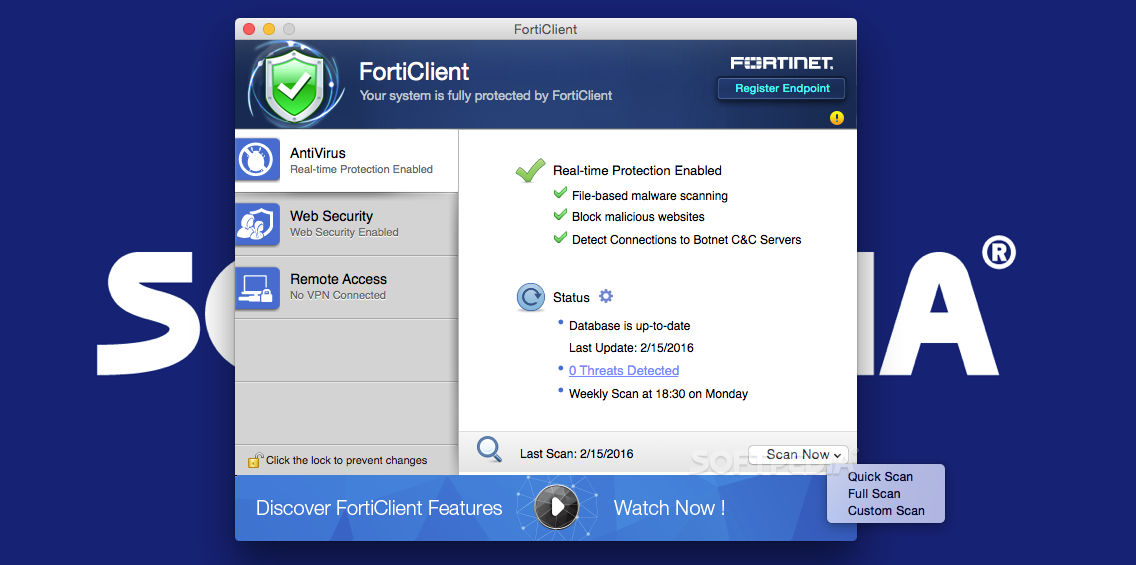Viewport: 1136px width, 565px height.
Task: Play the Discover FortiClient Features video
Action: click(556, 507)
